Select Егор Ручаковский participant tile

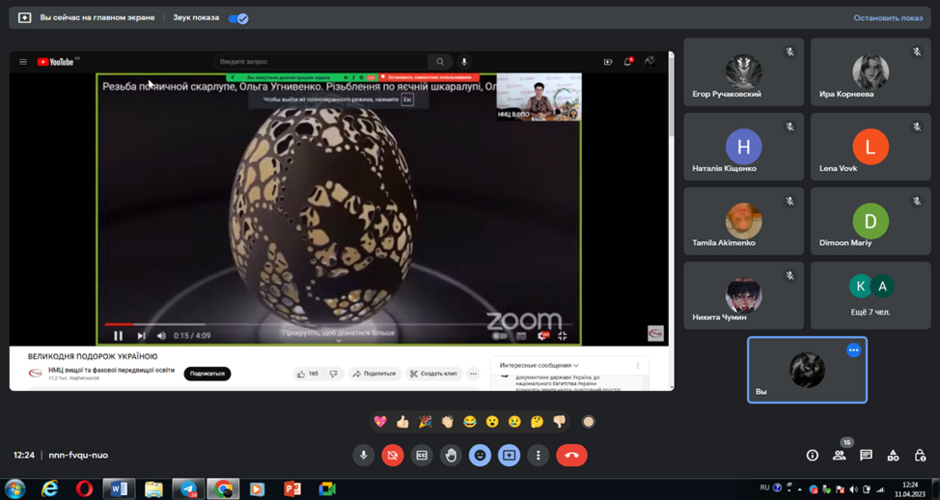[x=743, y=72]
